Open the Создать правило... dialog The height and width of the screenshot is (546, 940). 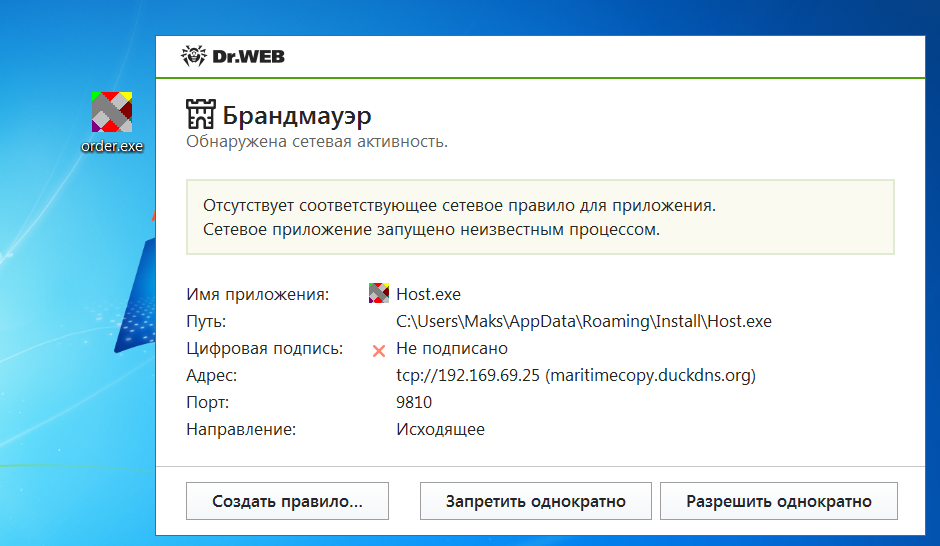pyautogui.click(x=287, y=501)
